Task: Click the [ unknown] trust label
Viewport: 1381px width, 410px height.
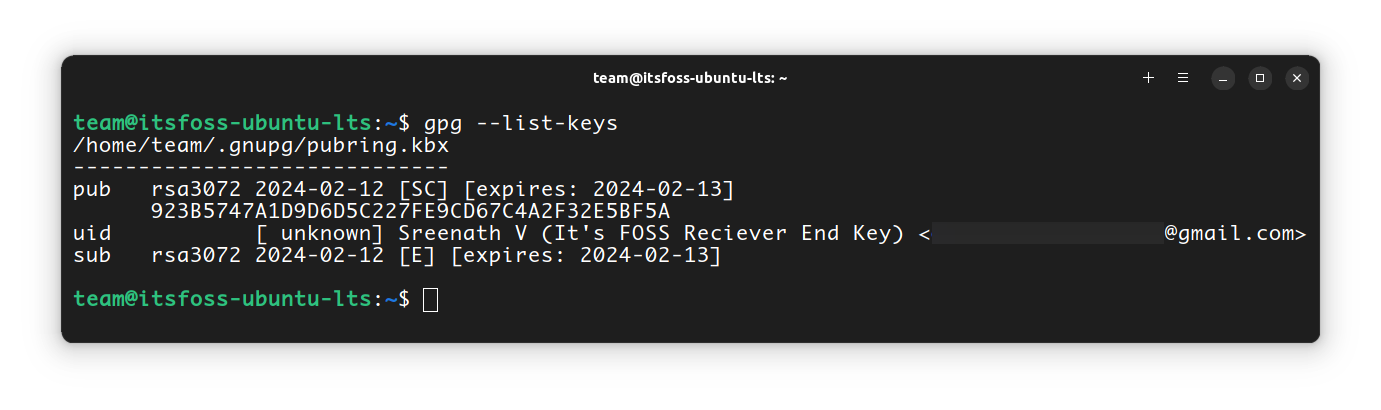Action: (321, 234)
